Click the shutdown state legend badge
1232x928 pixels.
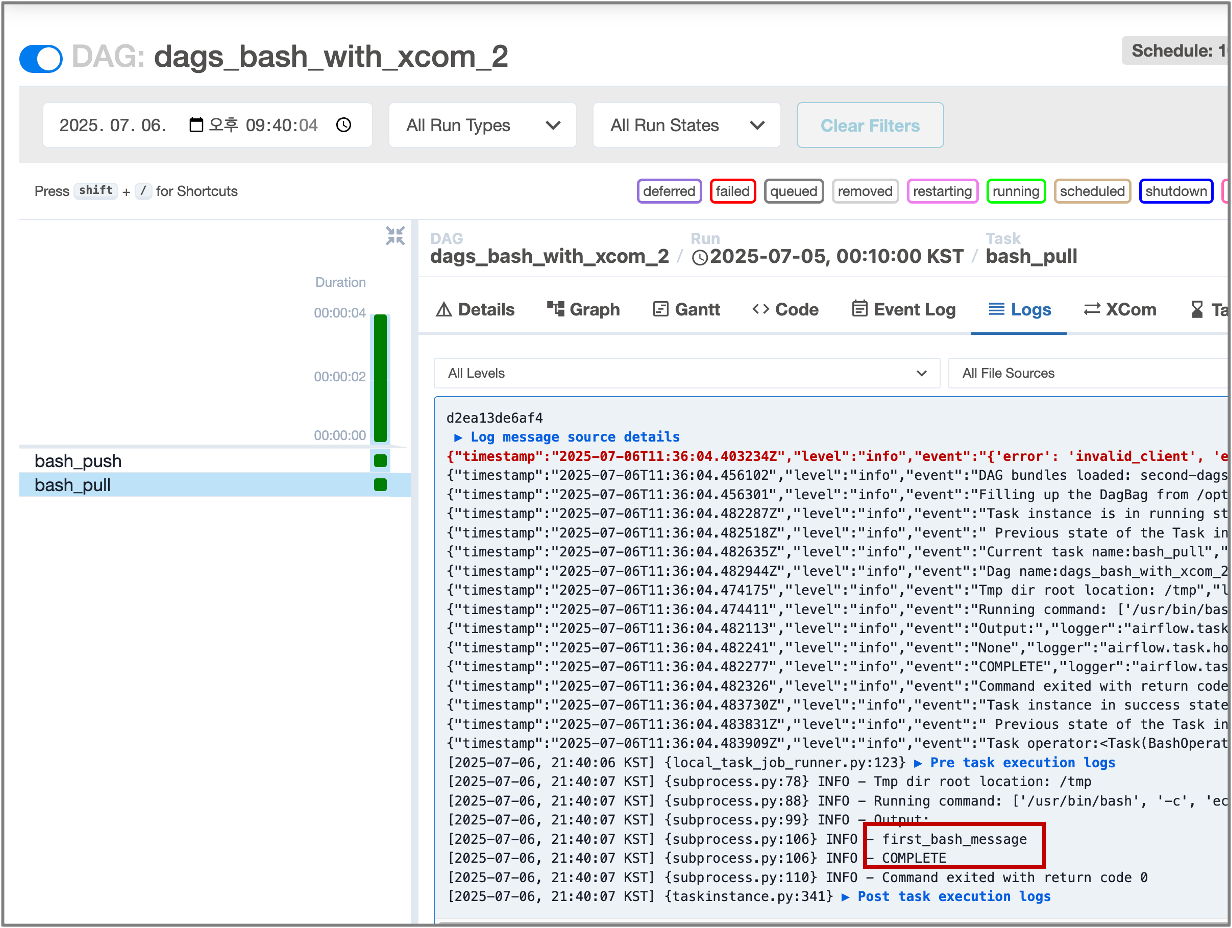click(x=1176, y=191)
